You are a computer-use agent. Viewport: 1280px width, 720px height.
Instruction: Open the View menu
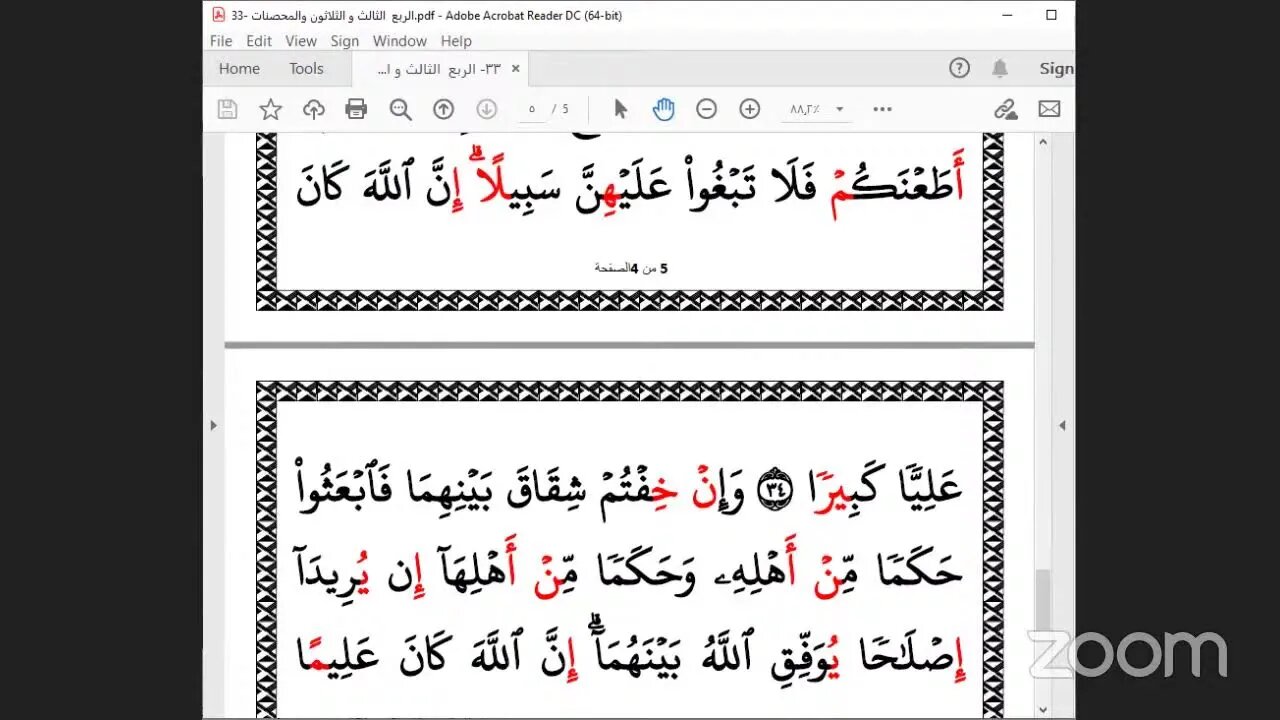[x=301, y=41]
